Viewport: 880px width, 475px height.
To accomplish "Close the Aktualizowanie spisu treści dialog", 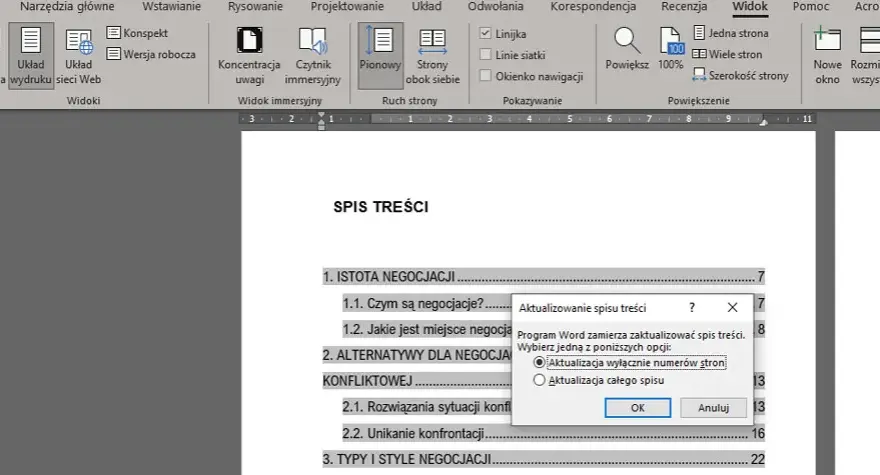I will tap(732, 308).
